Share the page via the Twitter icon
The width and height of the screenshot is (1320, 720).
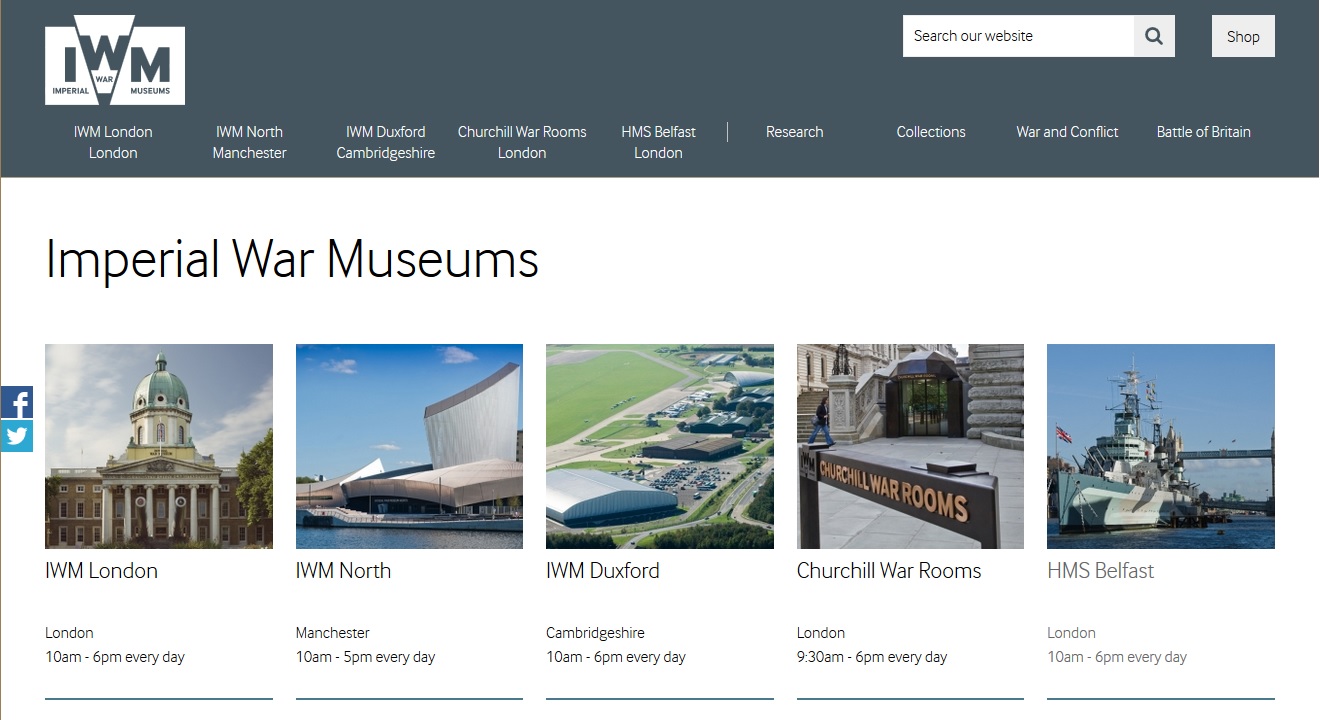click(17, 436)
